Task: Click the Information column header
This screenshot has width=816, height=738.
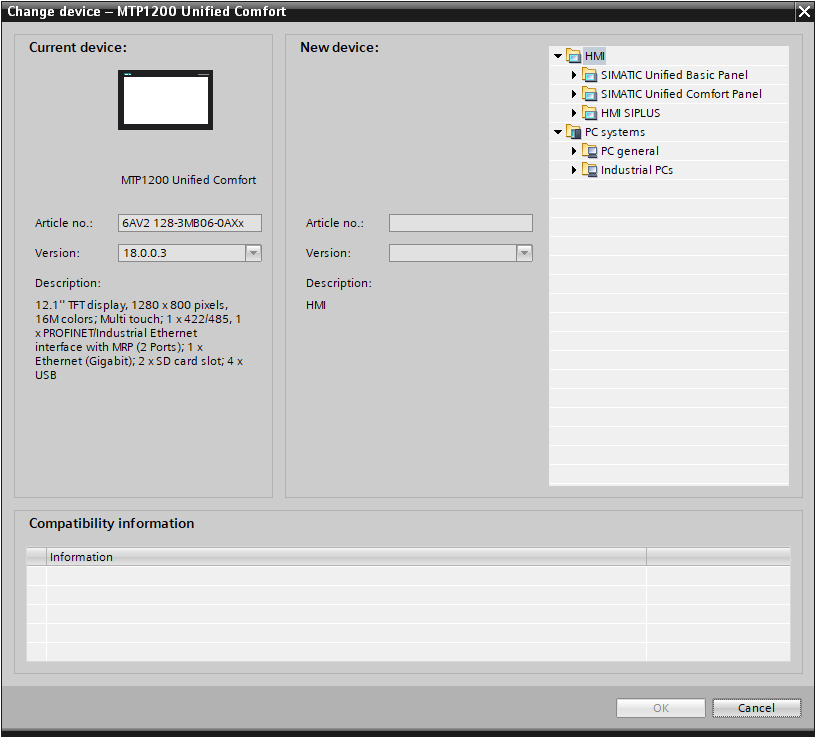Action: tap(346, 557)
